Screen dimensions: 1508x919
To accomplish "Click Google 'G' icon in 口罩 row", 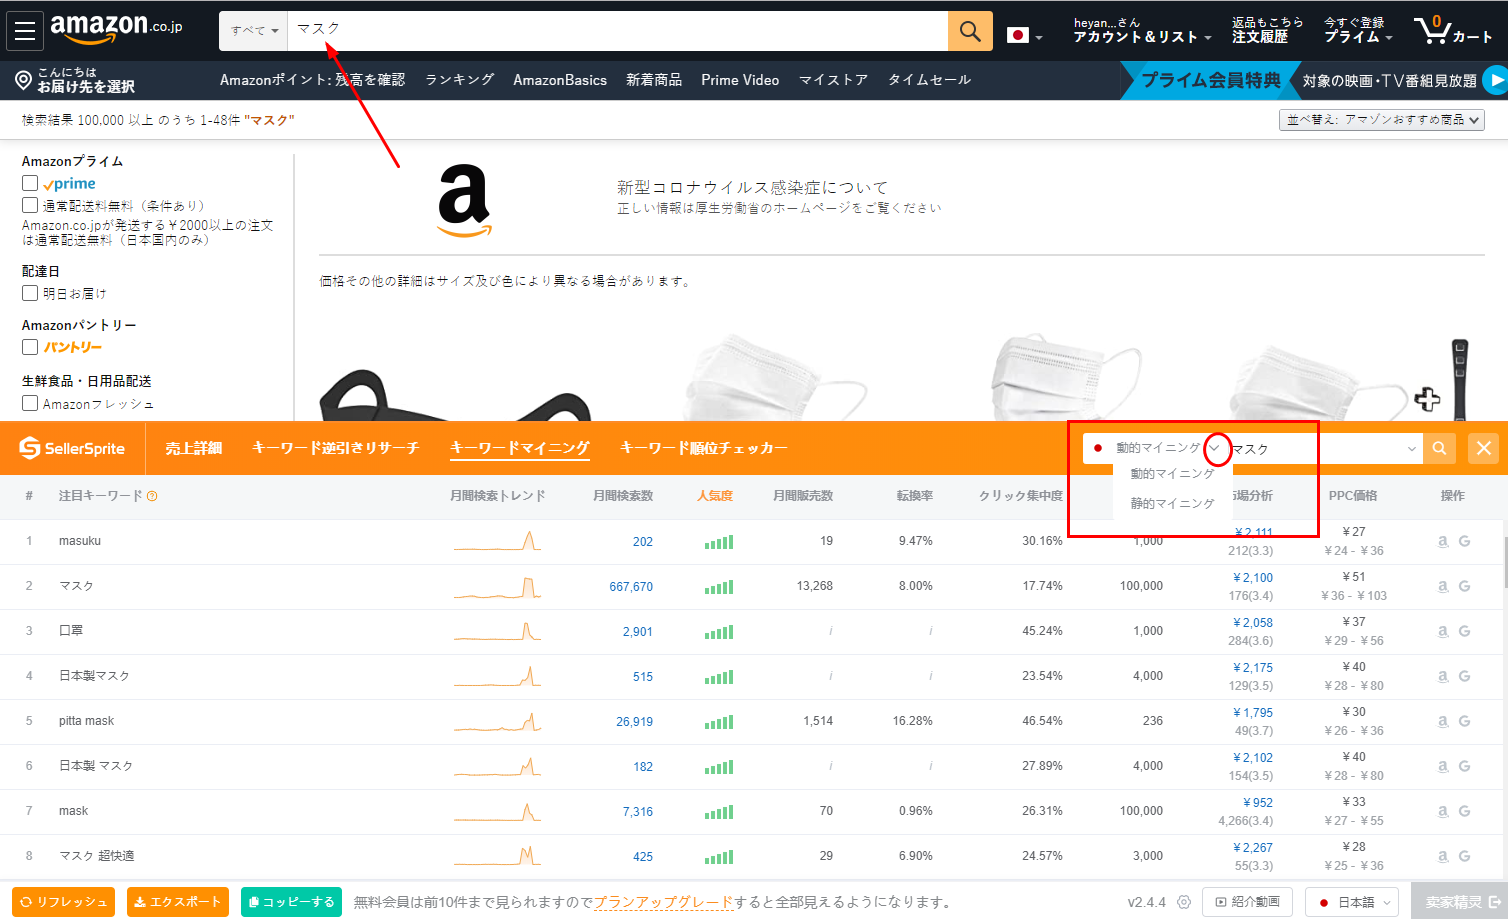I will click(1464, 631).
